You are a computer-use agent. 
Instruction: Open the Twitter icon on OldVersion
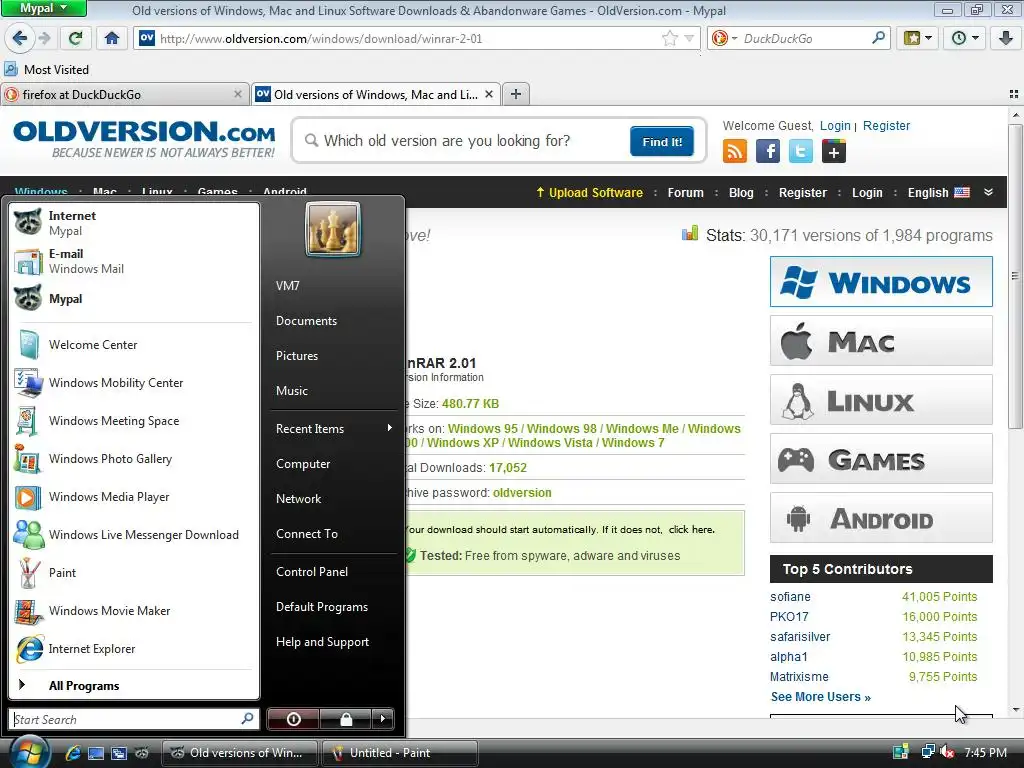(801, 152)
